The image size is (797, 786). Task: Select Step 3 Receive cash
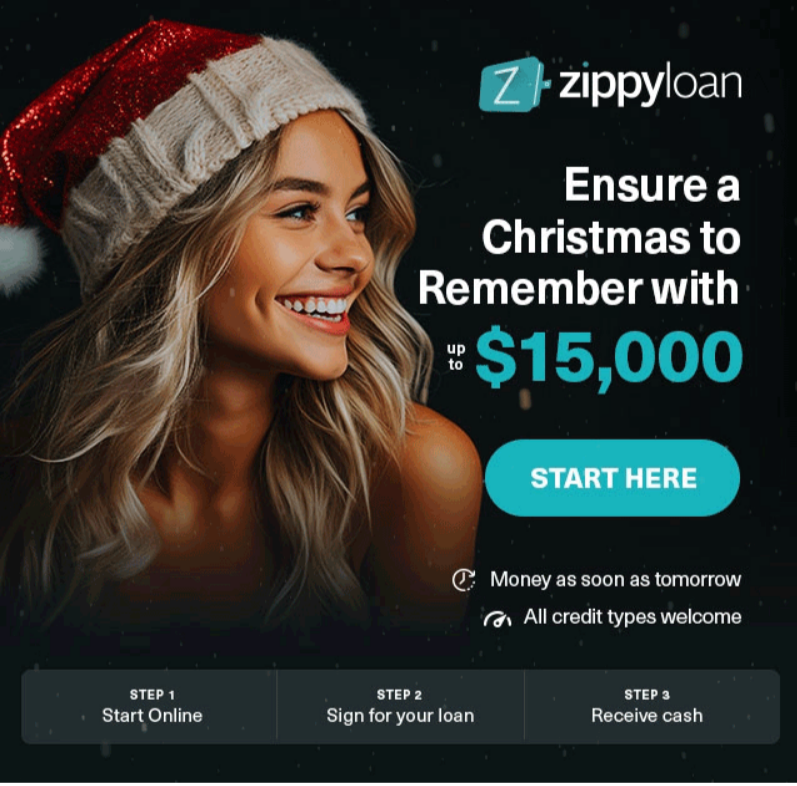(647, 707)
